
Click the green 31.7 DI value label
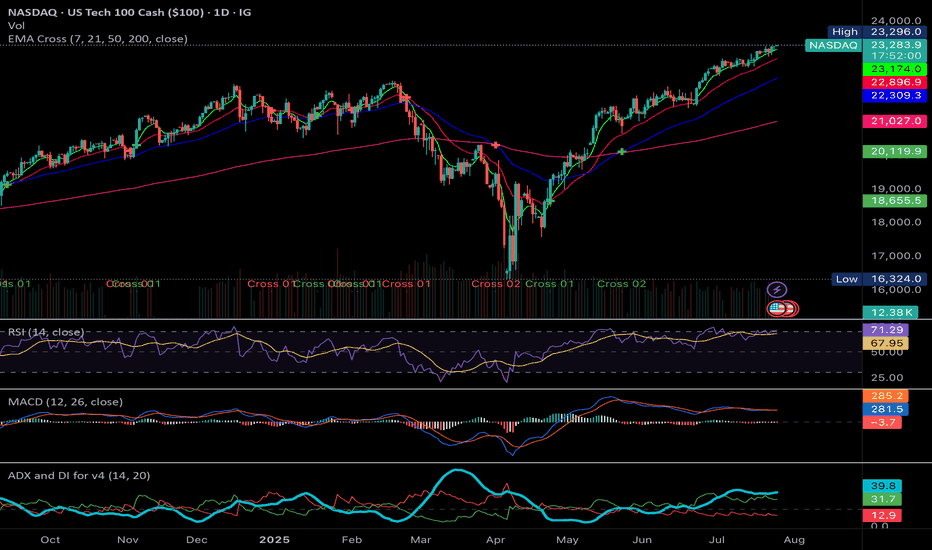[883, 499]
